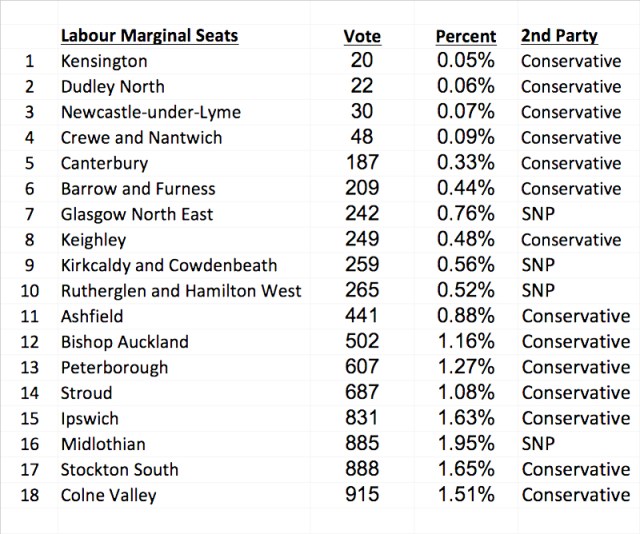Click the Dudley North seat name
The image size is (640, 534).
pyautogui.click(x=112, y=87)
